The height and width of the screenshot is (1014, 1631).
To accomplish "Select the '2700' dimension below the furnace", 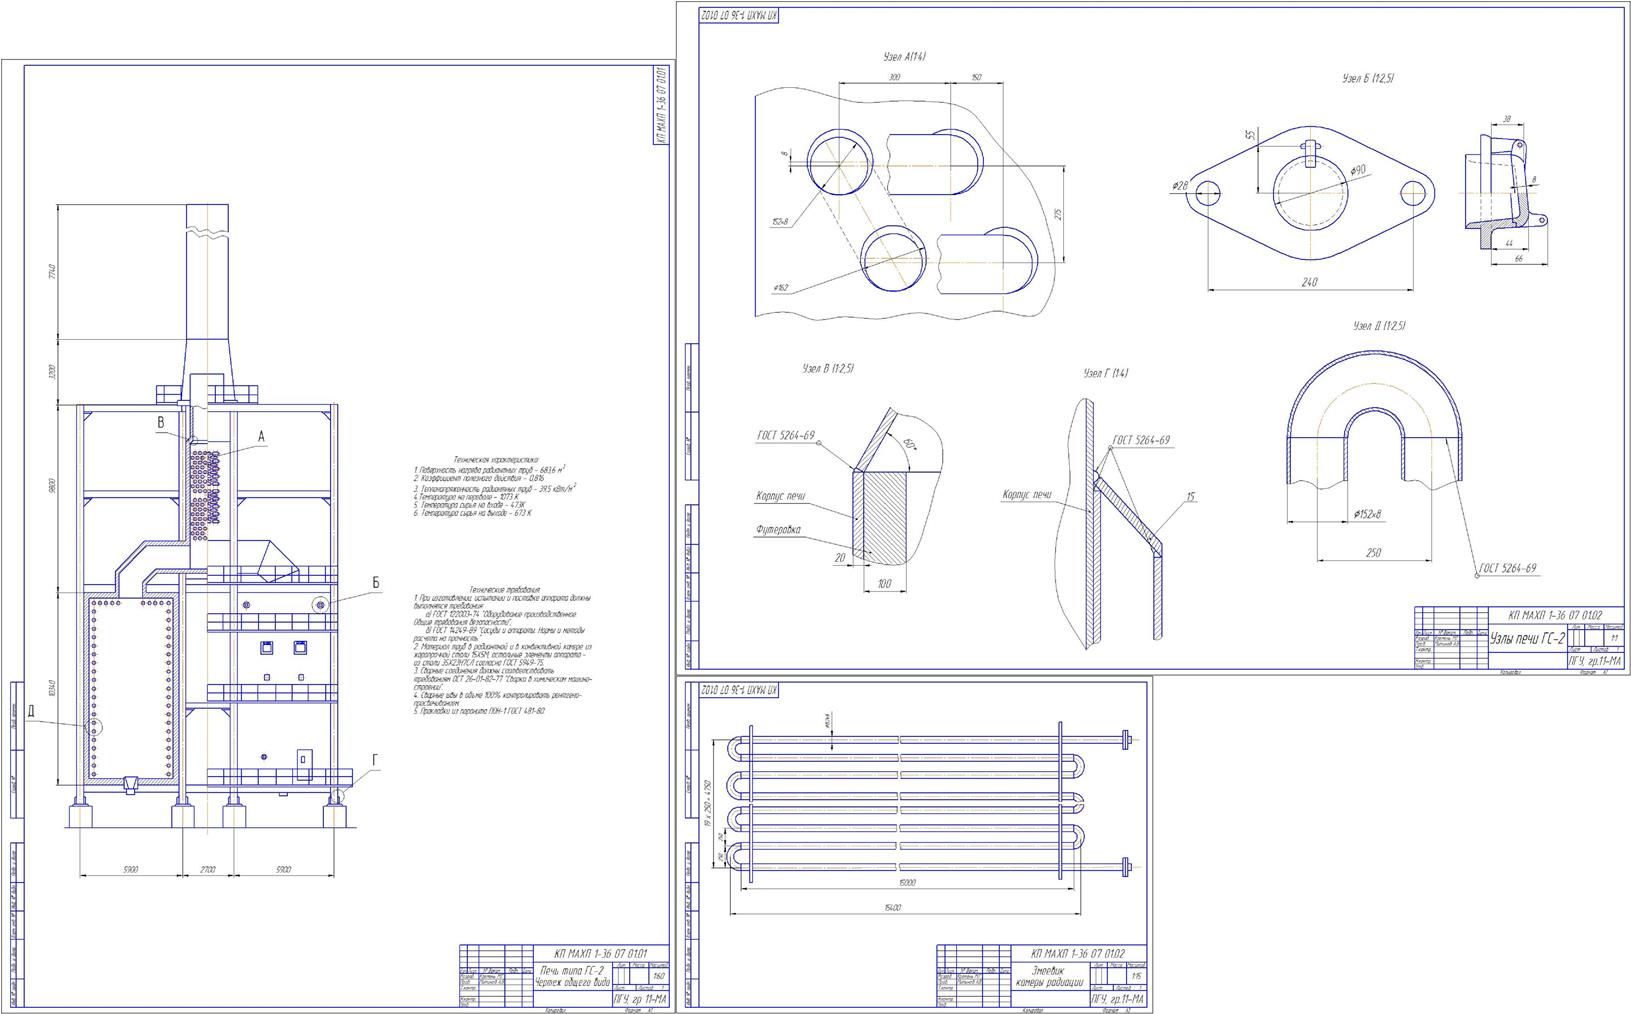I will tap(207, 870).
